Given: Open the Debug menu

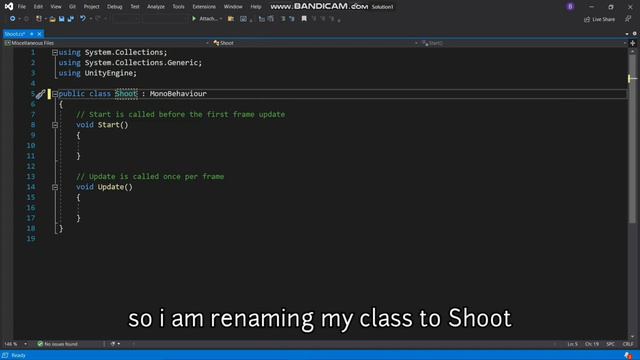Looking at the screenshot, I should click(115, 7).
